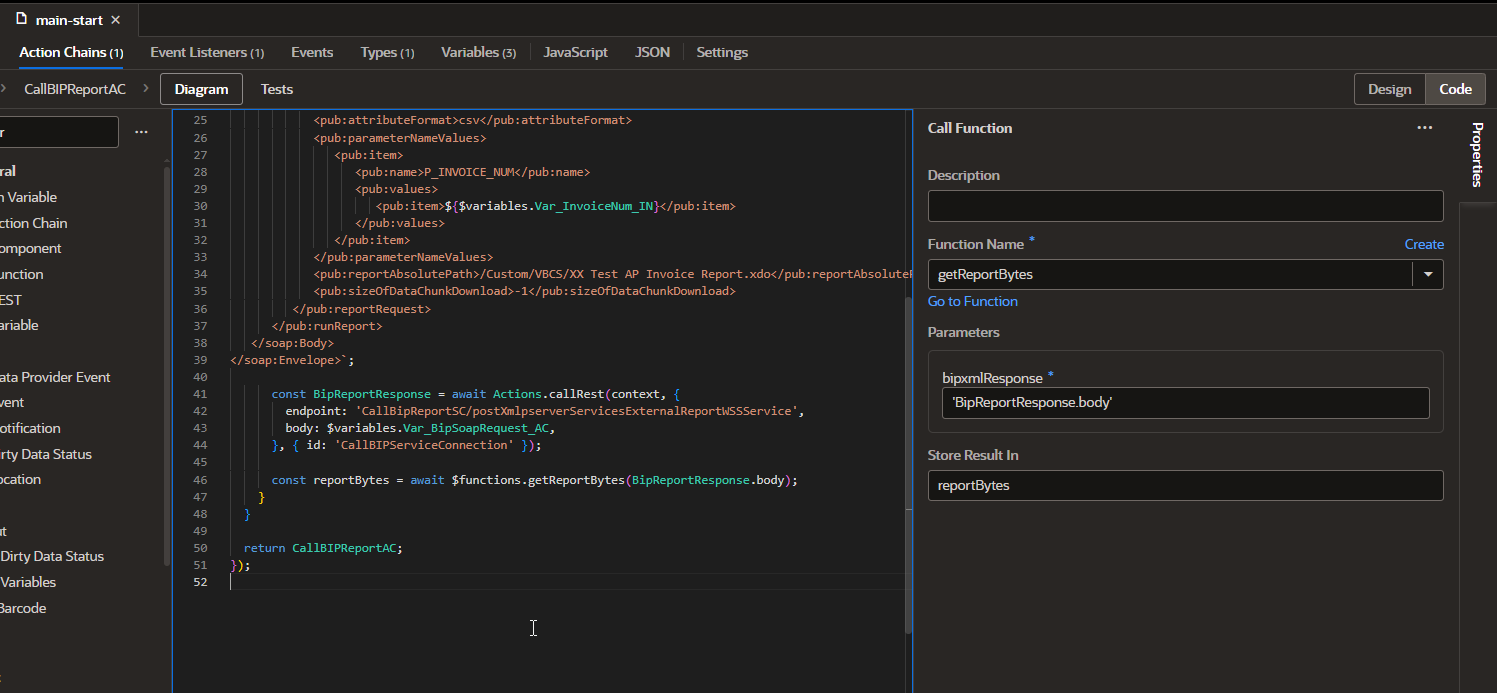Select the Tests view
1497x693 pixels.
pyautogui.click(x=277, y=89)
